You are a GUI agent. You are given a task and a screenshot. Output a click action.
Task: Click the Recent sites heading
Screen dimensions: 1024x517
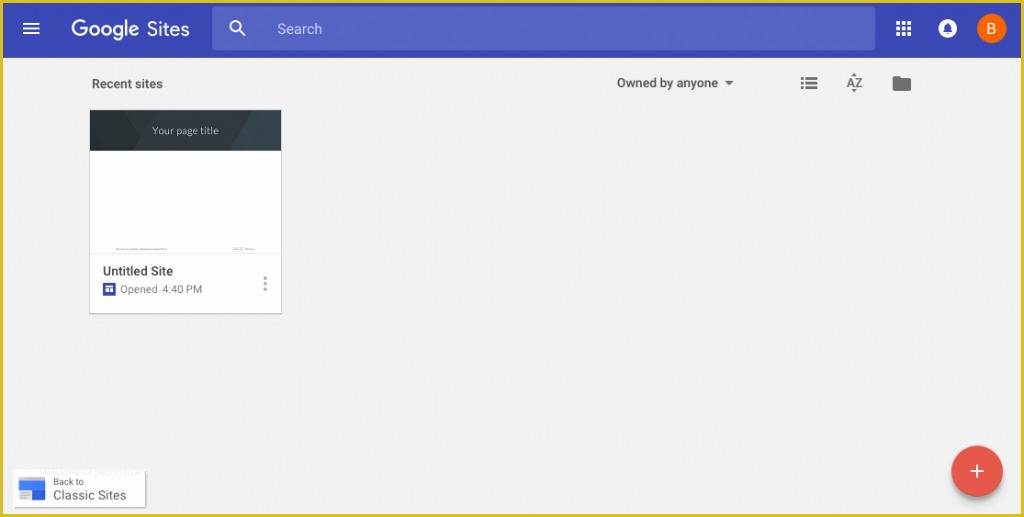click(127, 84)
